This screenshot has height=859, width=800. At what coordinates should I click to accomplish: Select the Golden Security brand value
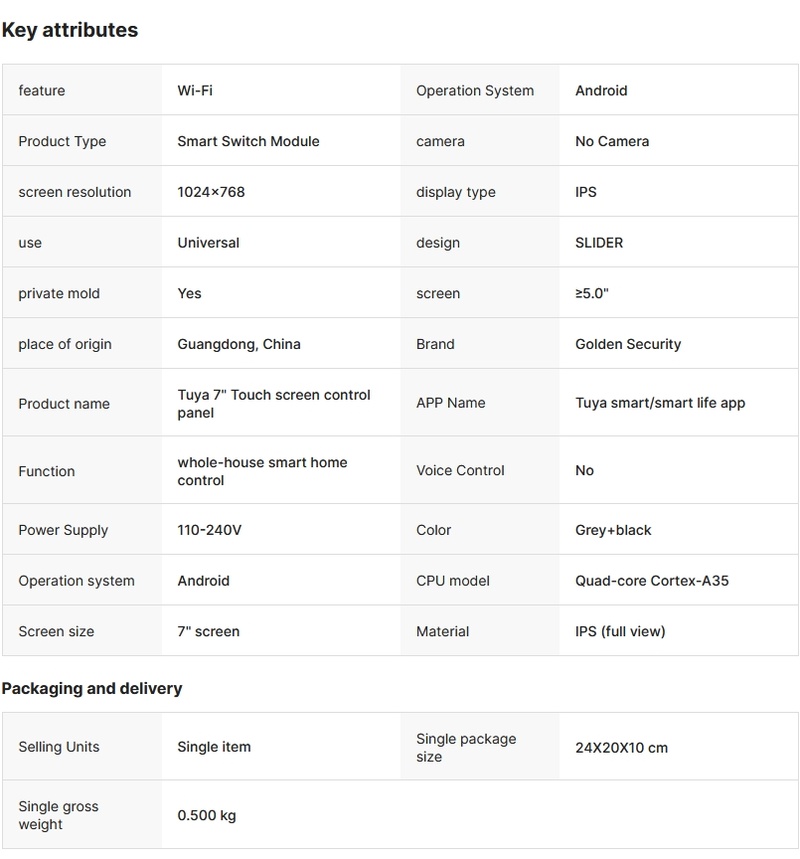tap(628, 344)
